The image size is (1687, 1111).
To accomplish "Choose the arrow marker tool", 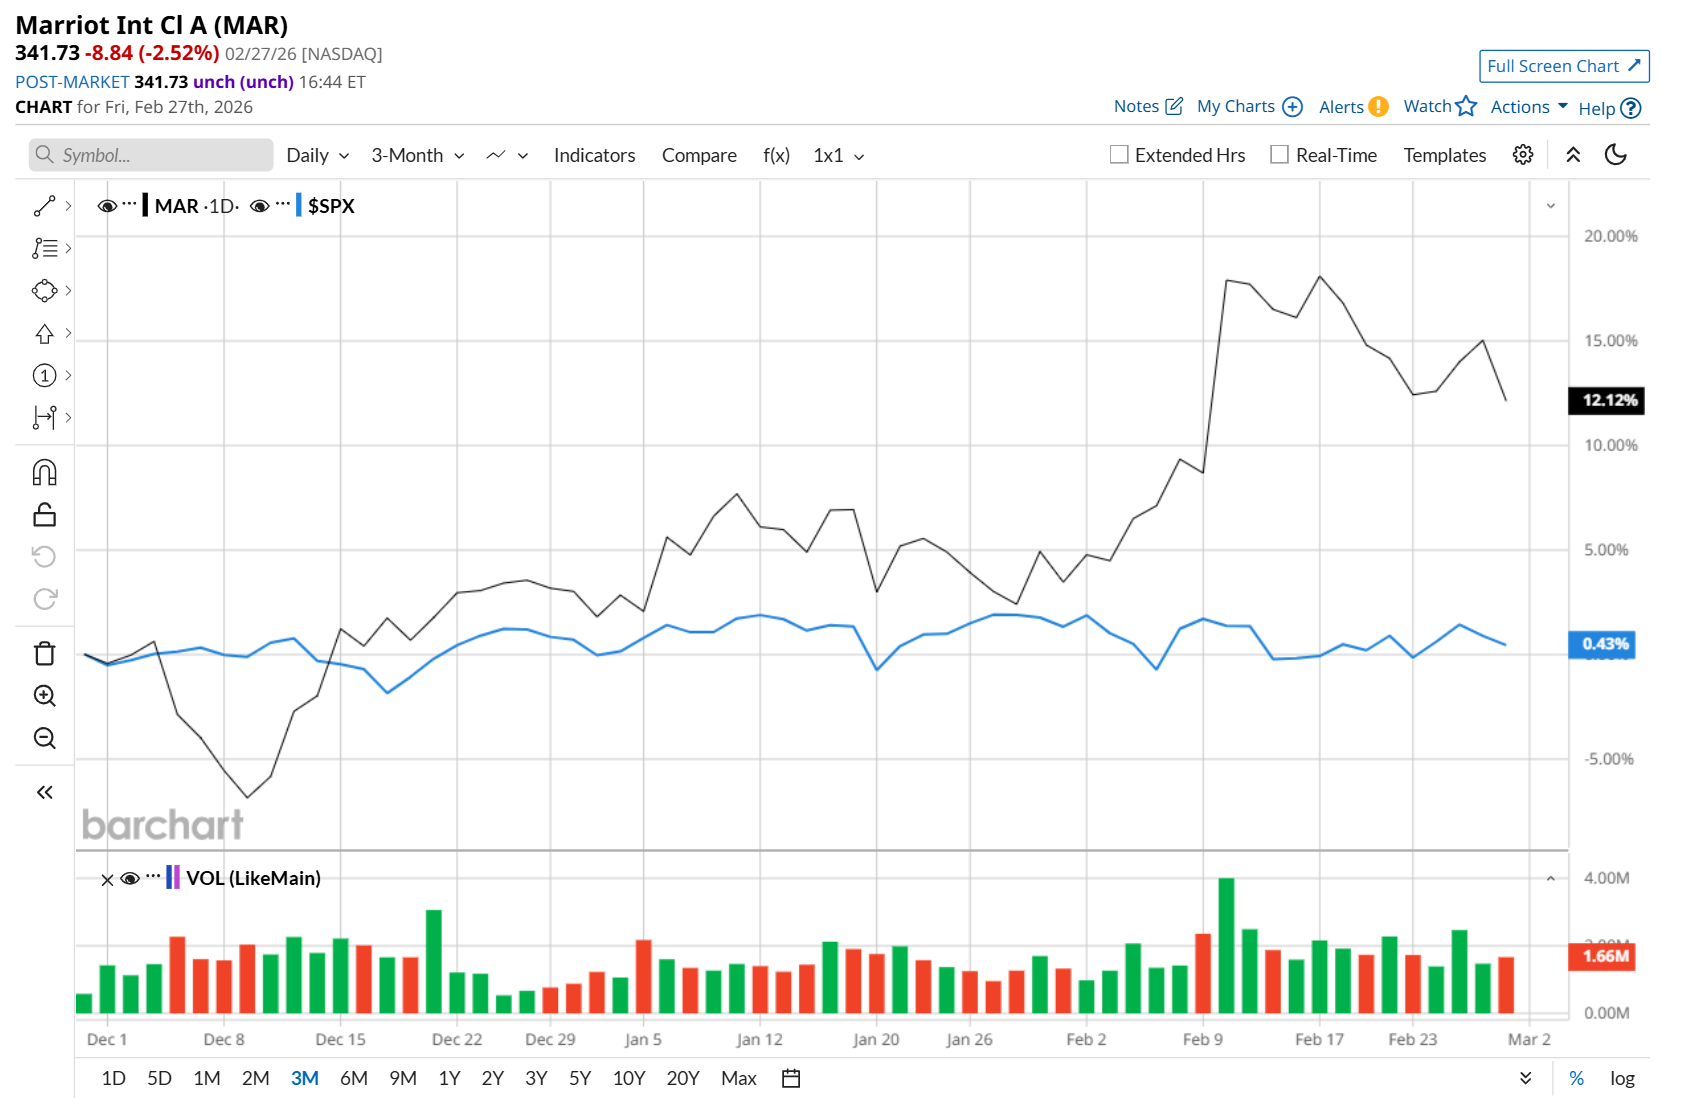I will (44, 333).
